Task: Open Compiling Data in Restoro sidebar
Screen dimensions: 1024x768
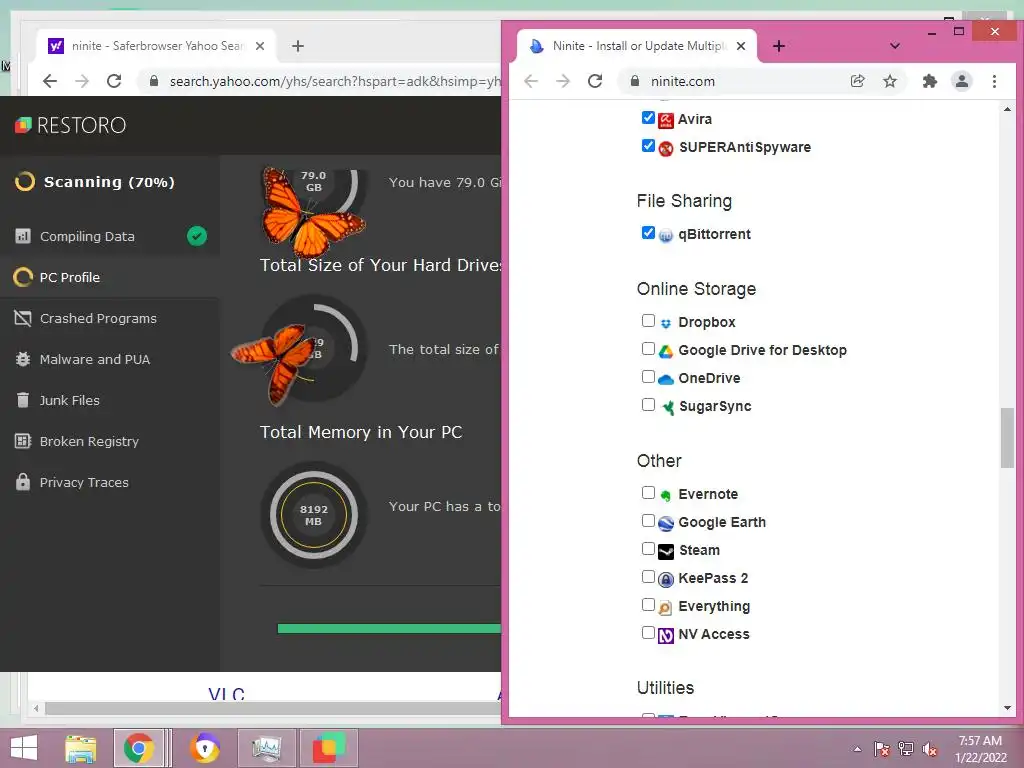Action: [110, 236]
